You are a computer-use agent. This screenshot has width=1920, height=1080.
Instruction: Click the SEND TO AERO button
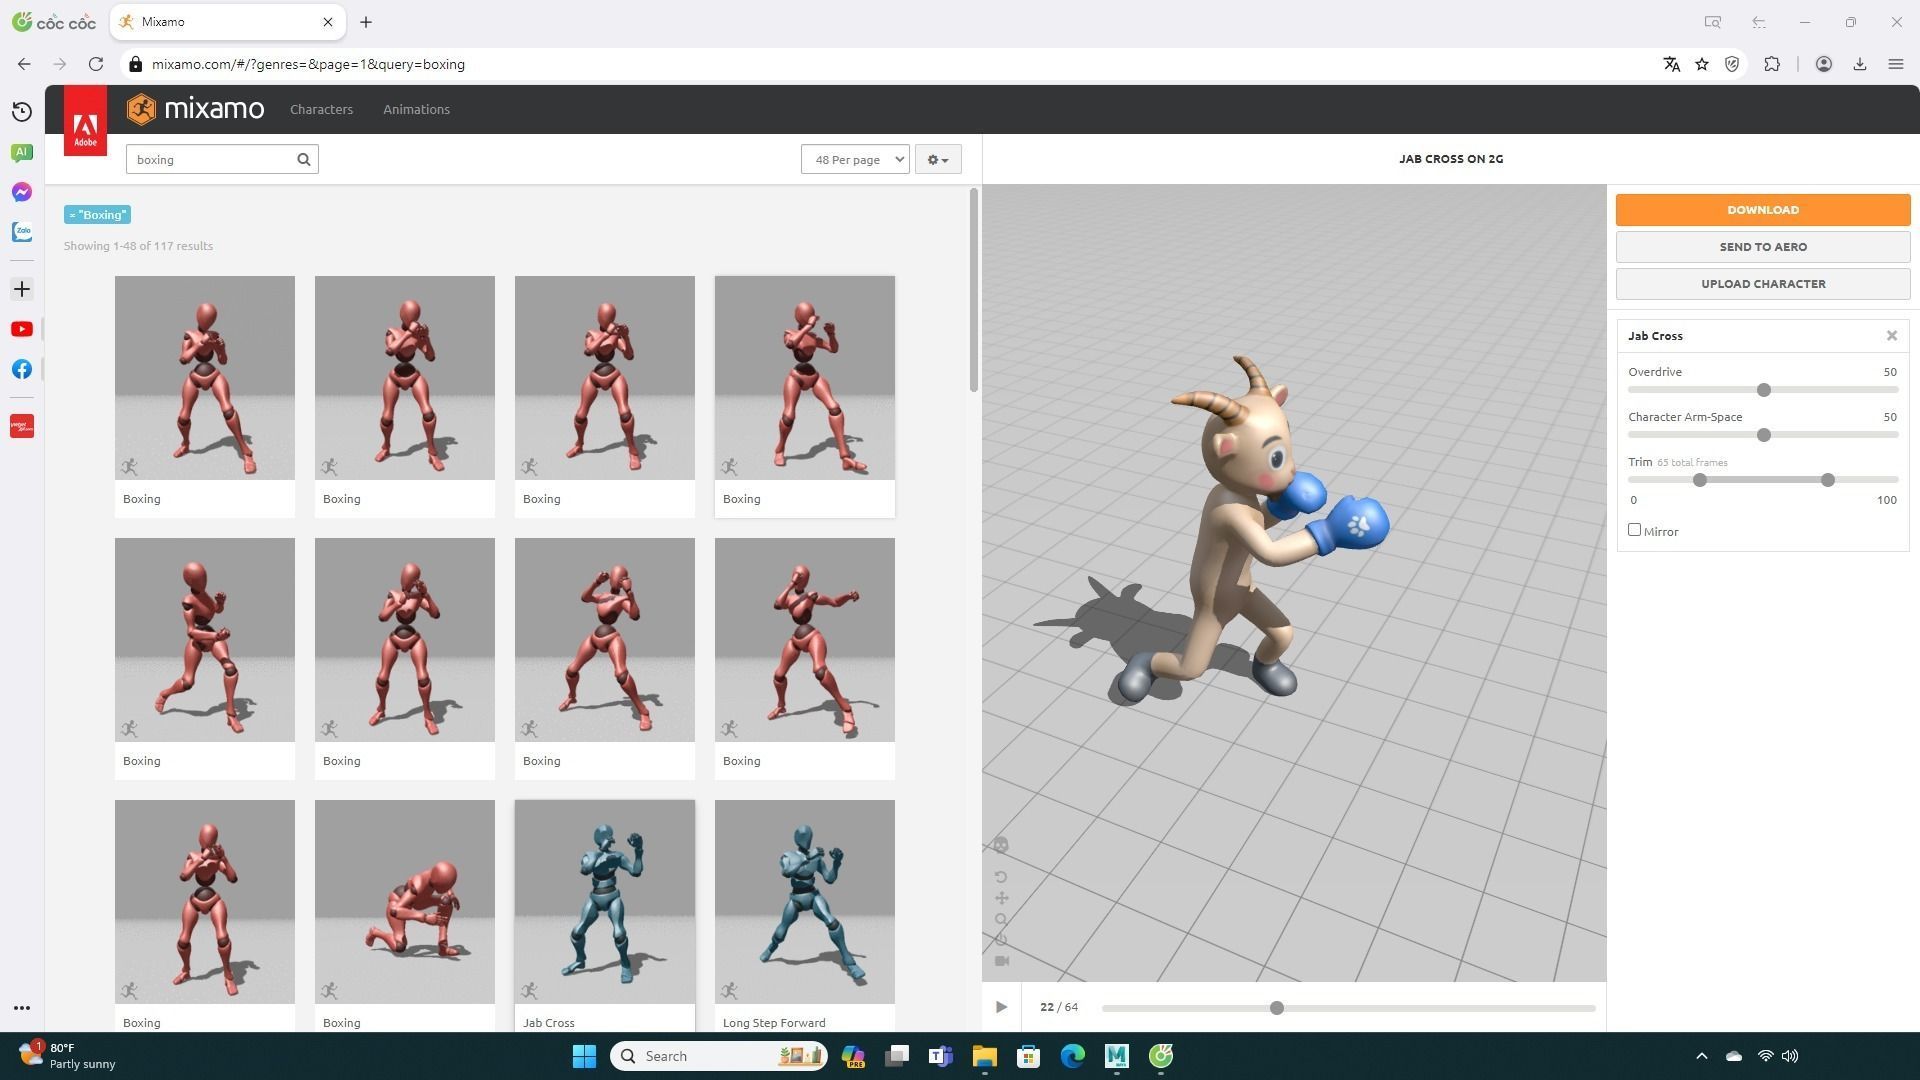(x=1763, y=247)
